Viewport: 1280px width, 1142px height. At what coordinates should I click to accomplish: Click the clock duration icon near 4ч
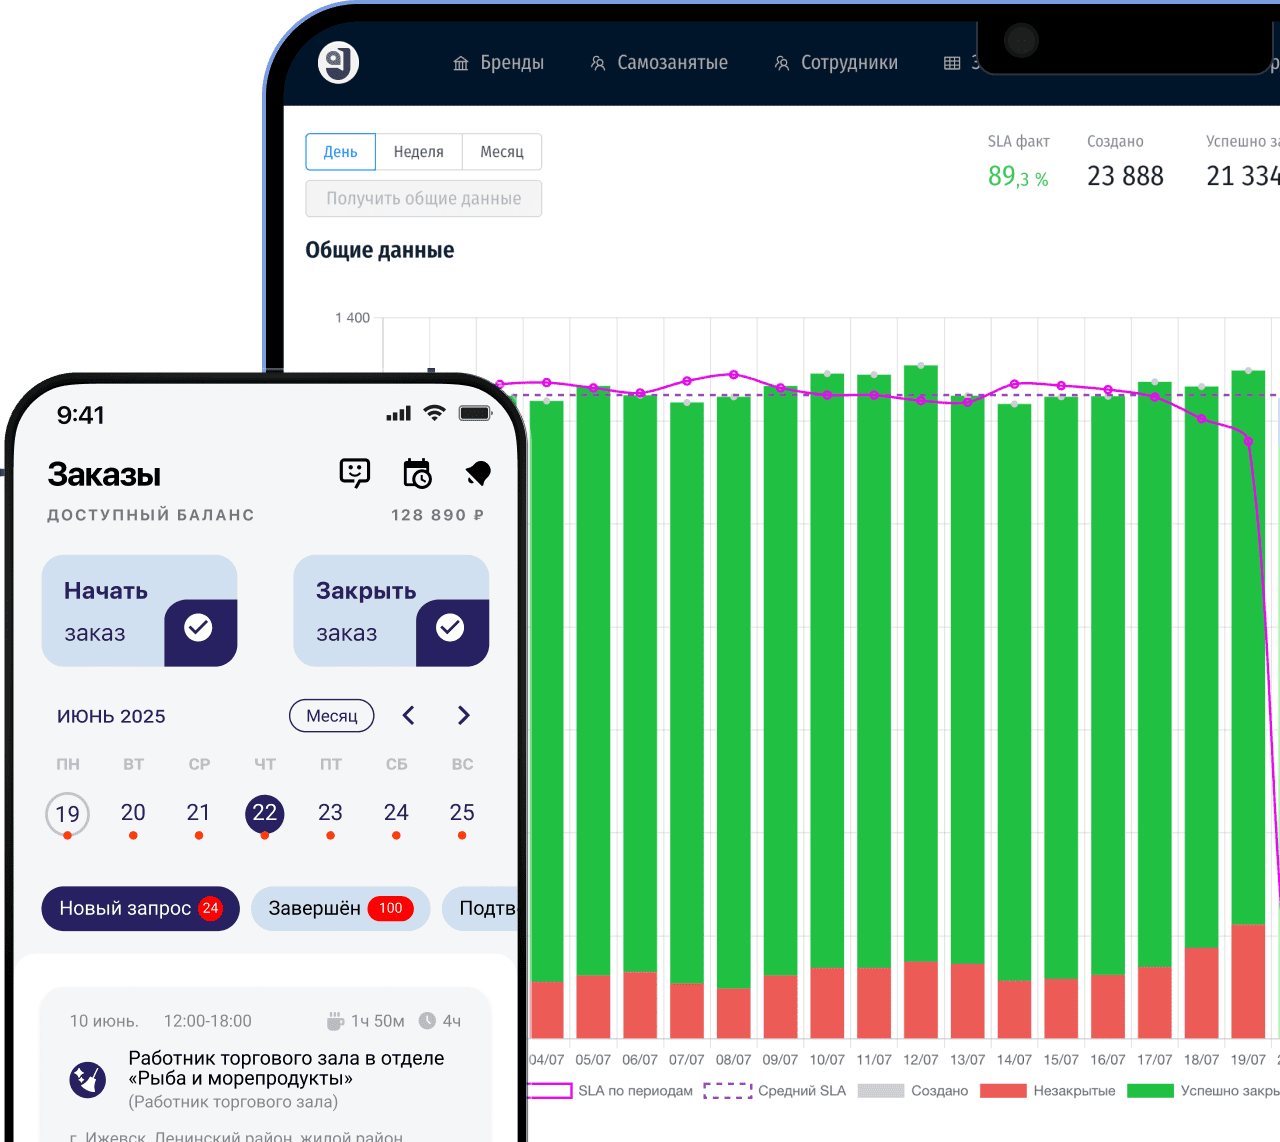(x=427, y=1021)
